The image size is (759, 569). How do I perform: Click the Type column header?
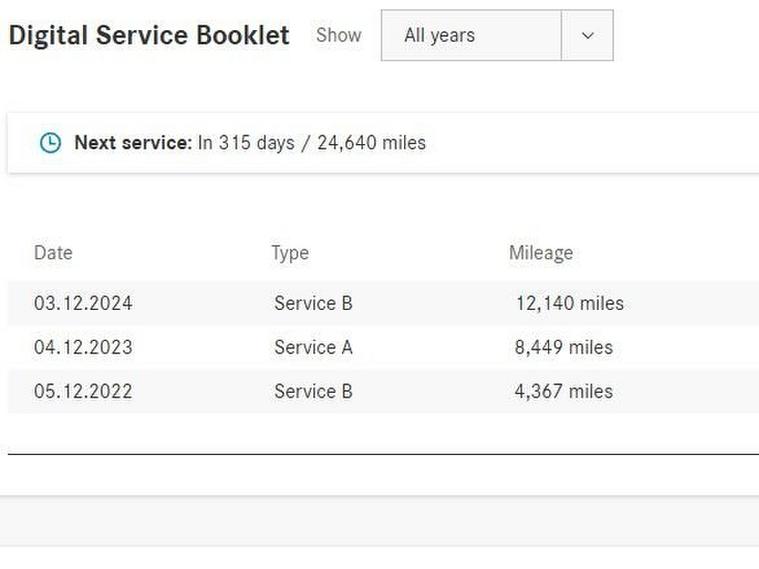click(x=290, y=253)
